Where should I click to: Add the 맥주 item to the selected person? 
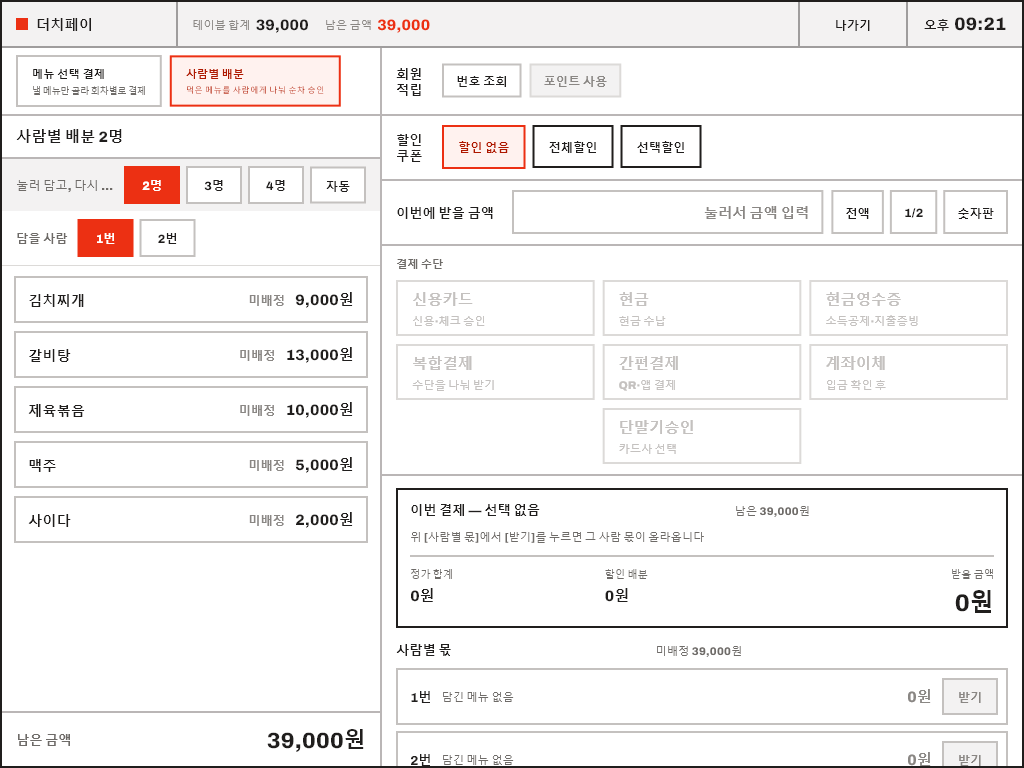pyautogui.click(x=191, y=464)
